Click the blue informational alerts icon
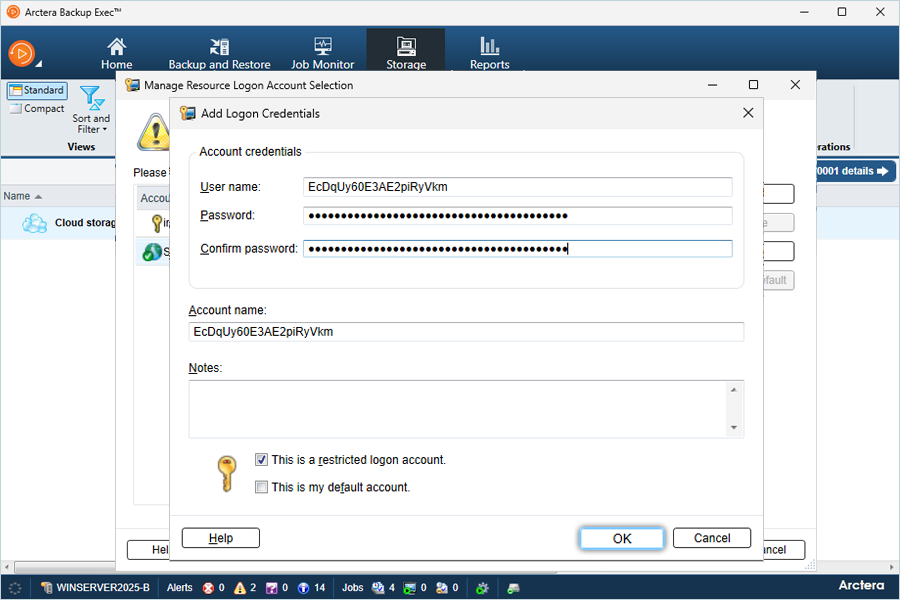The height and width of the screenshot is (600, 900). (304, 588)
